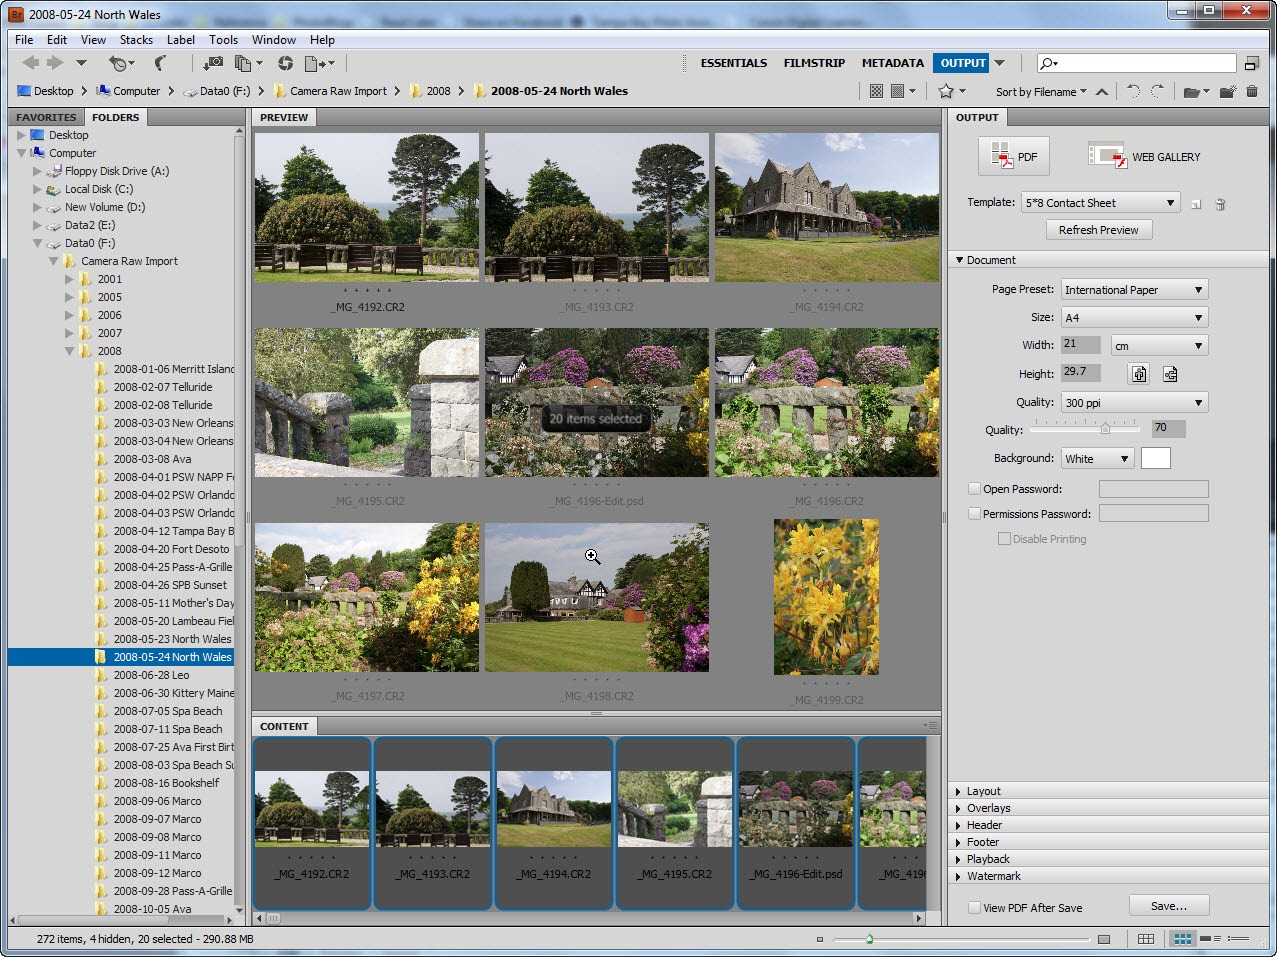The width and height of the screenshot is (1277, 957).
Task: Open the Stacks menu
Action: (x=136, y=40)
